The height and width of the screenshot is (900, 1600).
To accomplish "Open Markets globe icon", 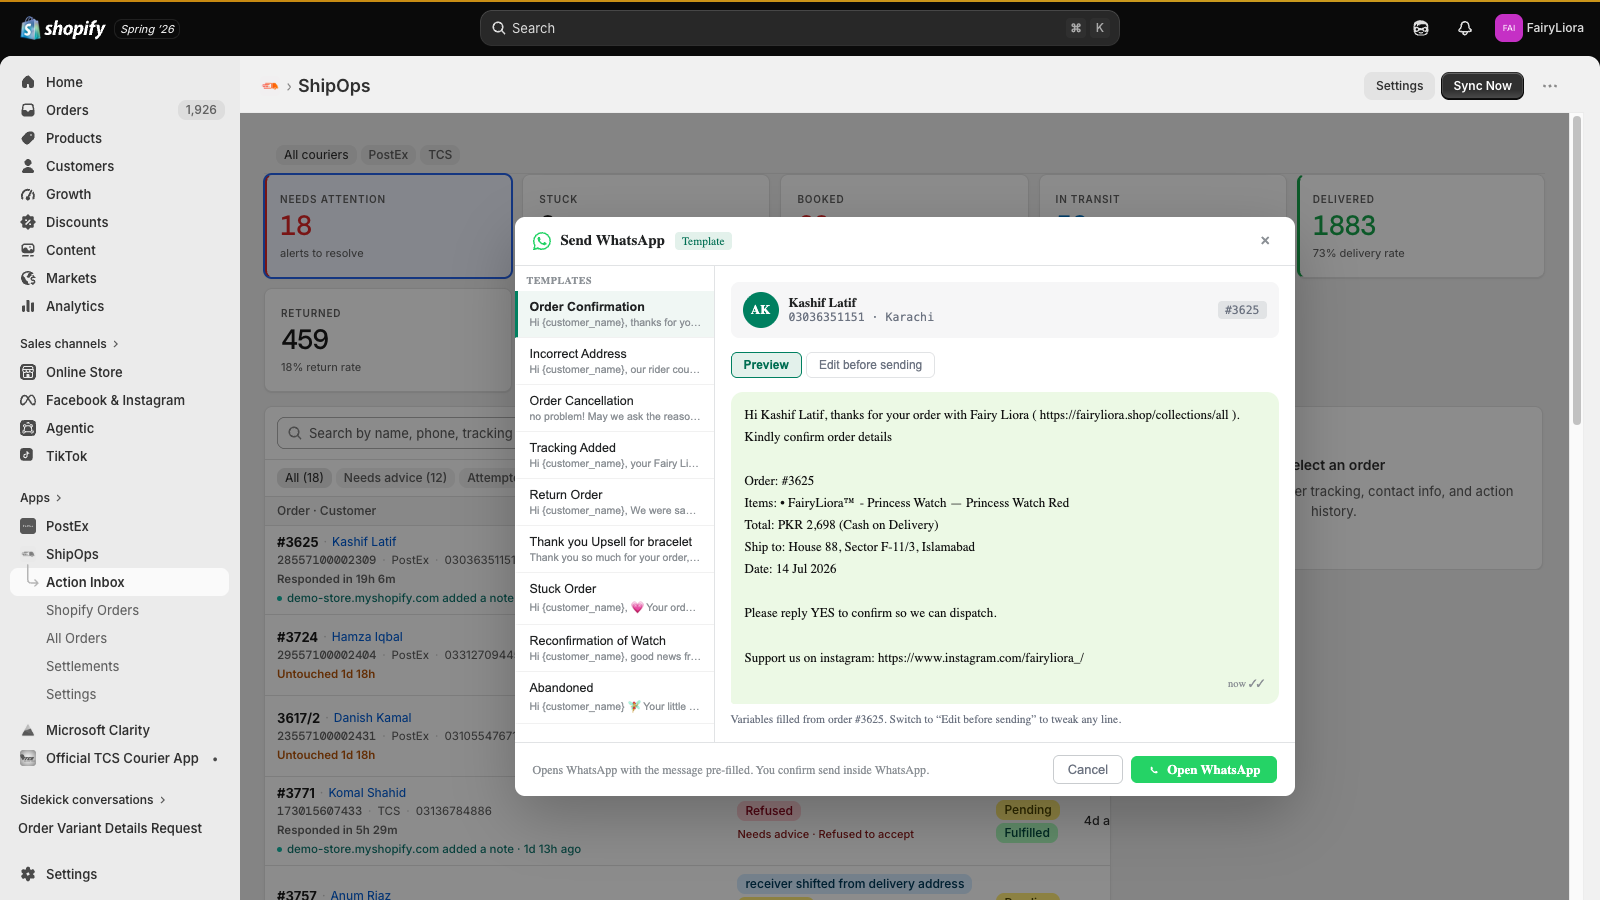I will pyautogui.click(x=28, y=278).
